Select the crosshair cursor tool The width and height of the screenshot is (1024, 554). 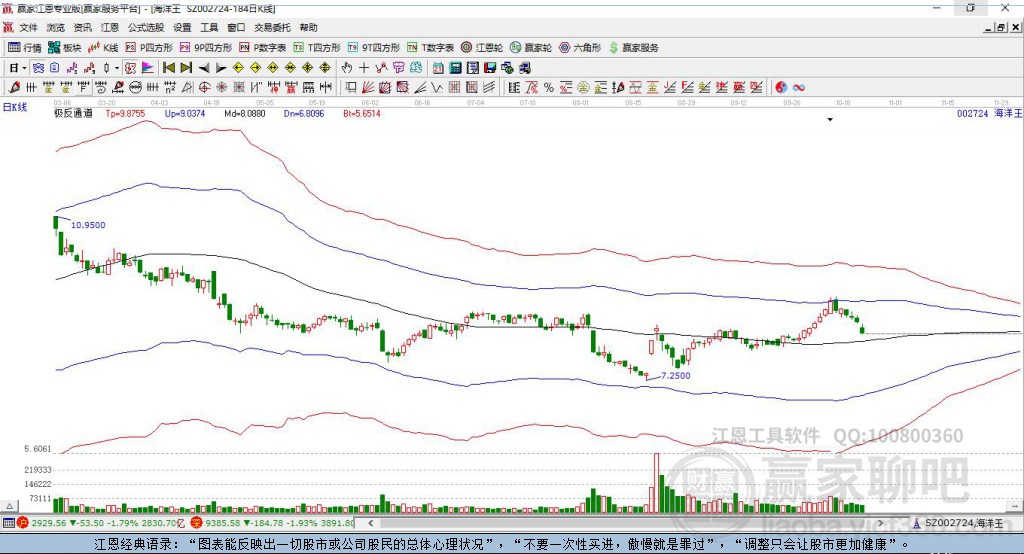pyautogui.click(x=364, y=68)
